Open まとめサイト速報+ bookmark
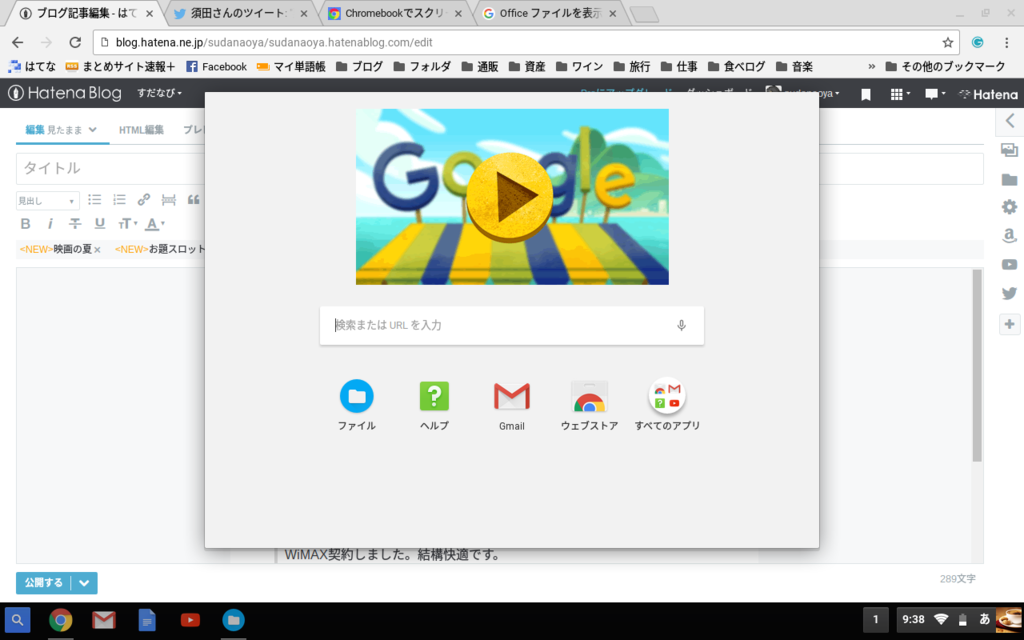1024x640 pixels. pos(120,67)
